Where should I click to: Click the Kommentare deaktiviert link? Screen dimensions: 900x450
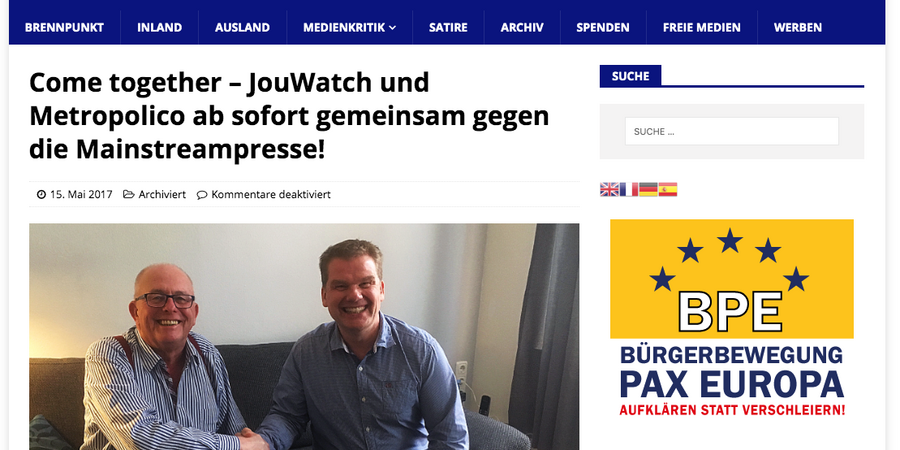coord(271,195)
